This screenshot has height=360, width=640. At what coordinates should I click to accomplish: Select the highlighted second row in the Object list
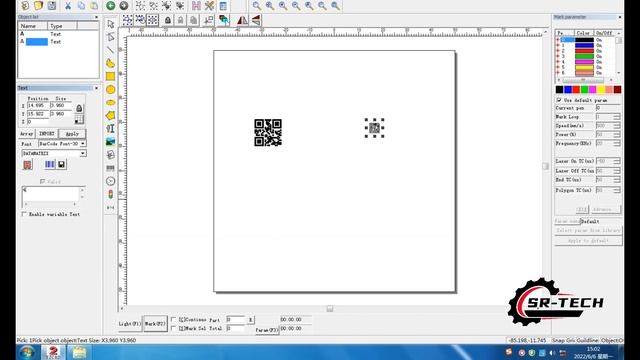(x=58, y=42)
